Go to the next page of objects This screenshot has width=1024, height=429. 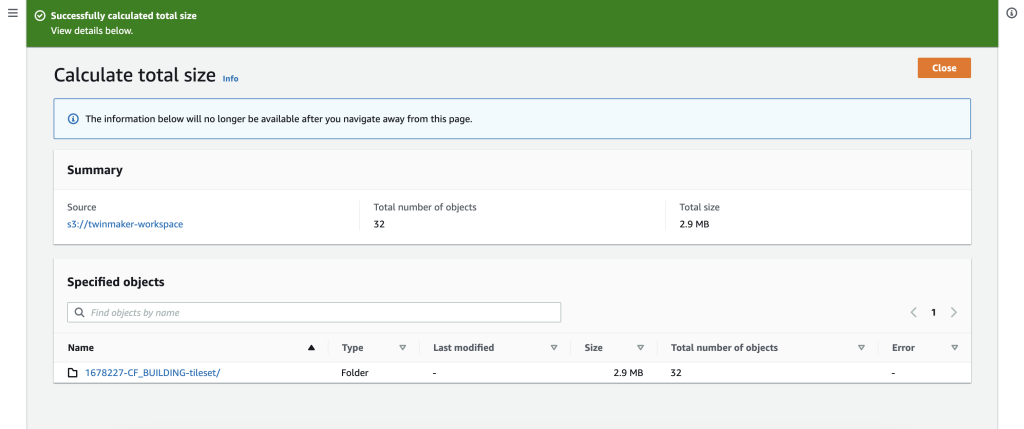(x=954, y=312)
